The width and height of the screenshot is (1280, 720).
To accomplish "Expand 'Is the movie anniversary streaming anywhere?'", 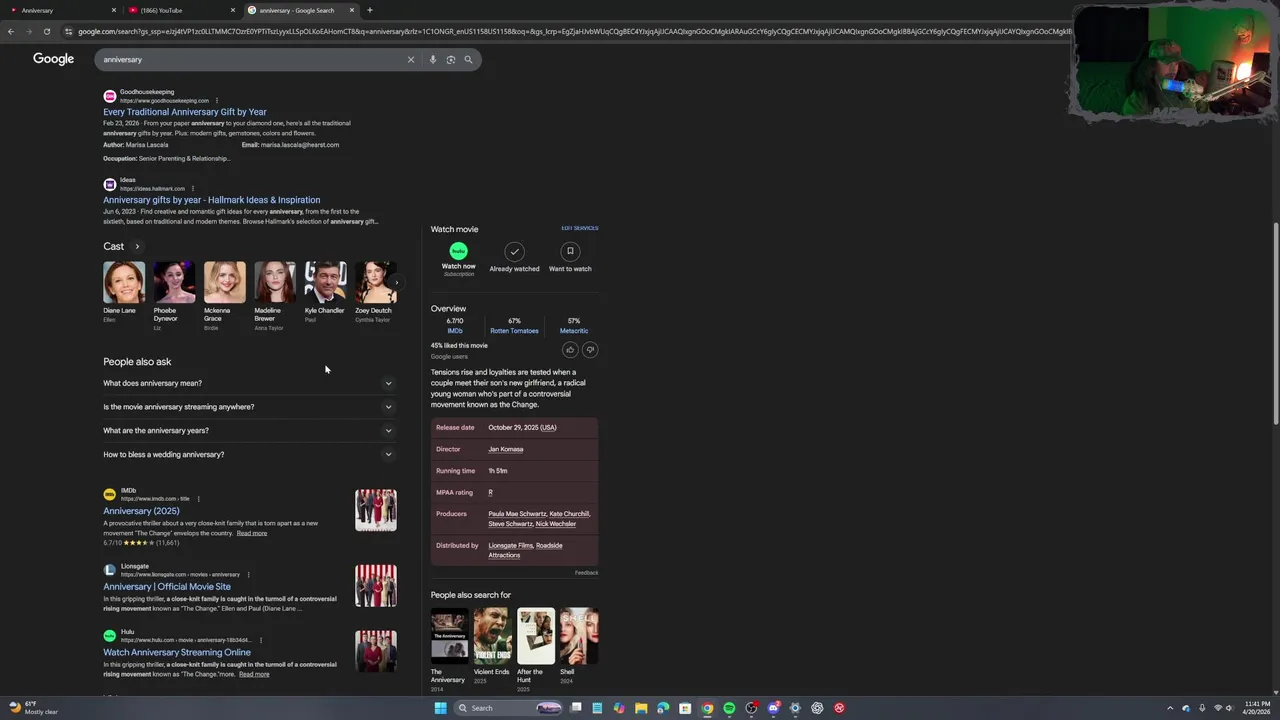I will (248, 407).
